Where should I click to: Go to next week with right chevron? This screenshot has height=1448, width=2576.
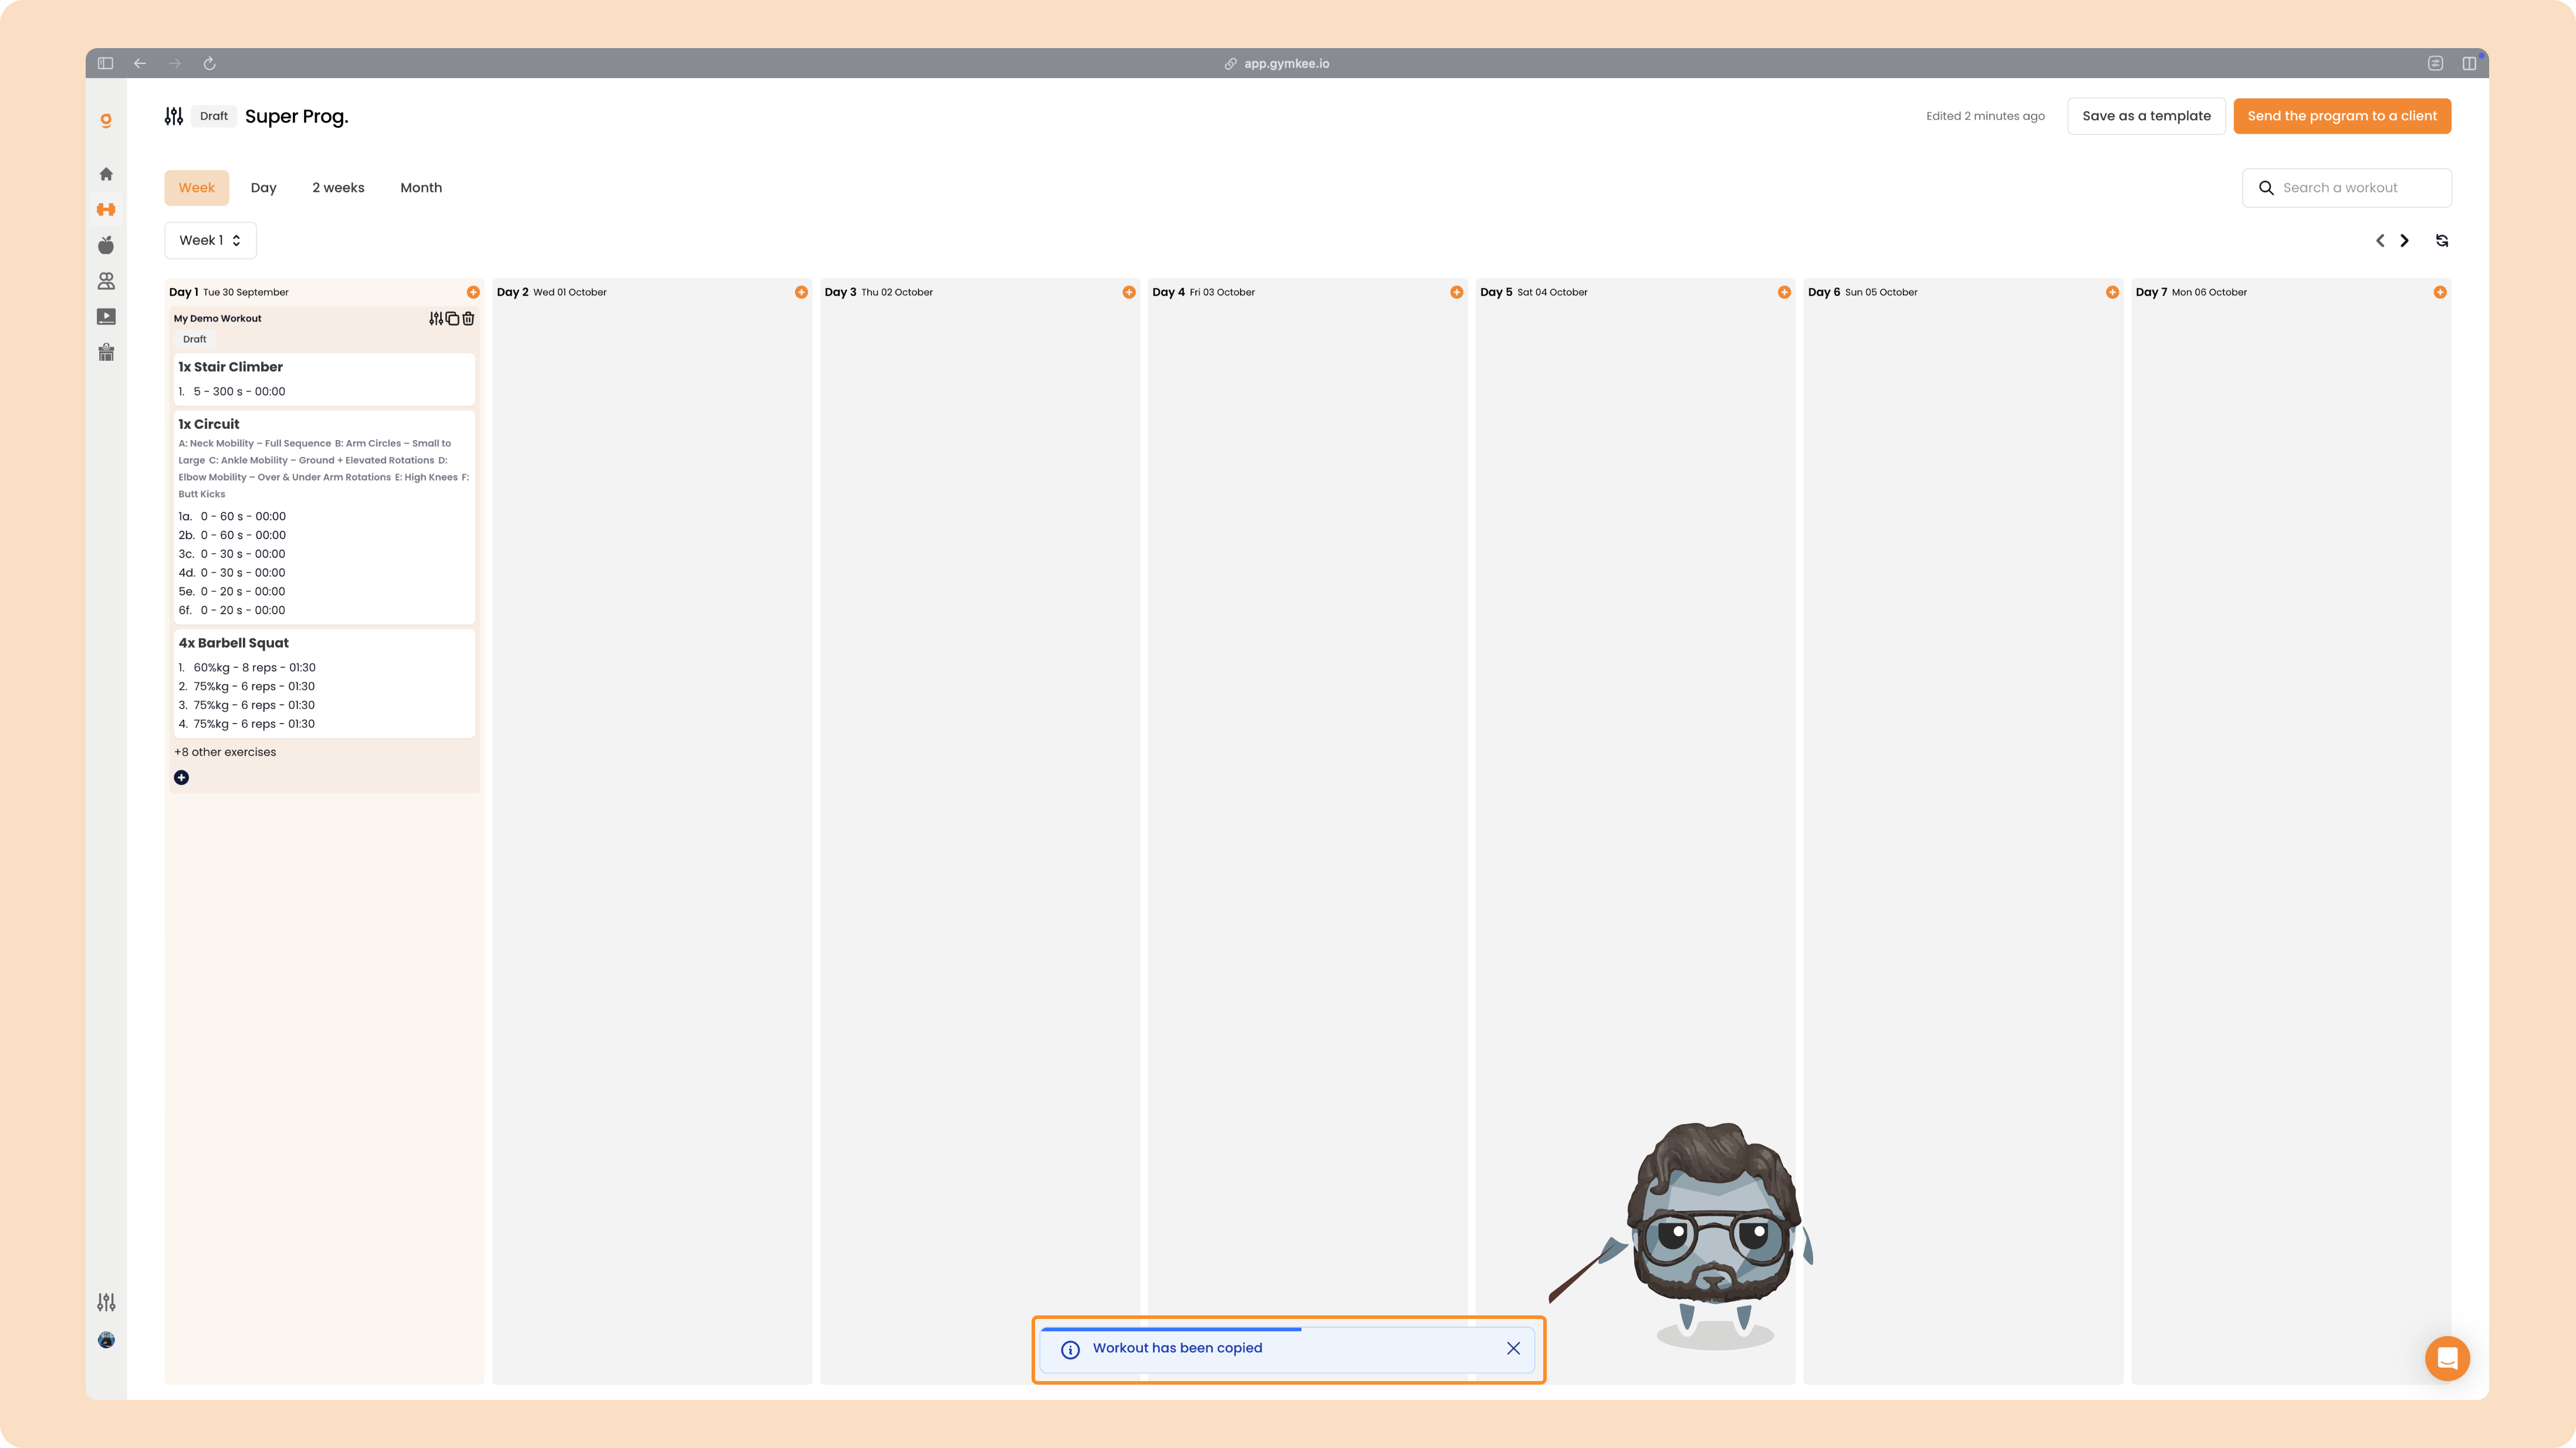coord(2405,241)
